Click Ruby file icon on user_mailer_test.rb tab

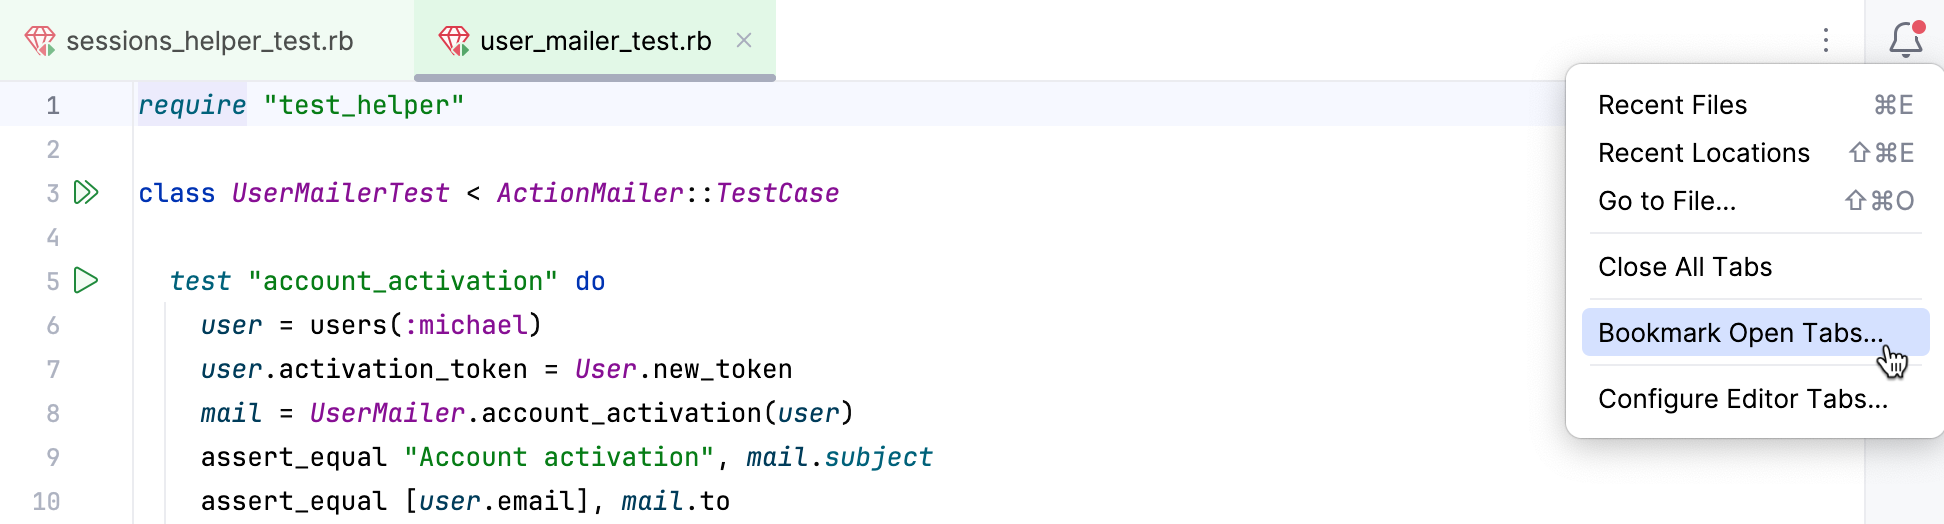point(454,41)
